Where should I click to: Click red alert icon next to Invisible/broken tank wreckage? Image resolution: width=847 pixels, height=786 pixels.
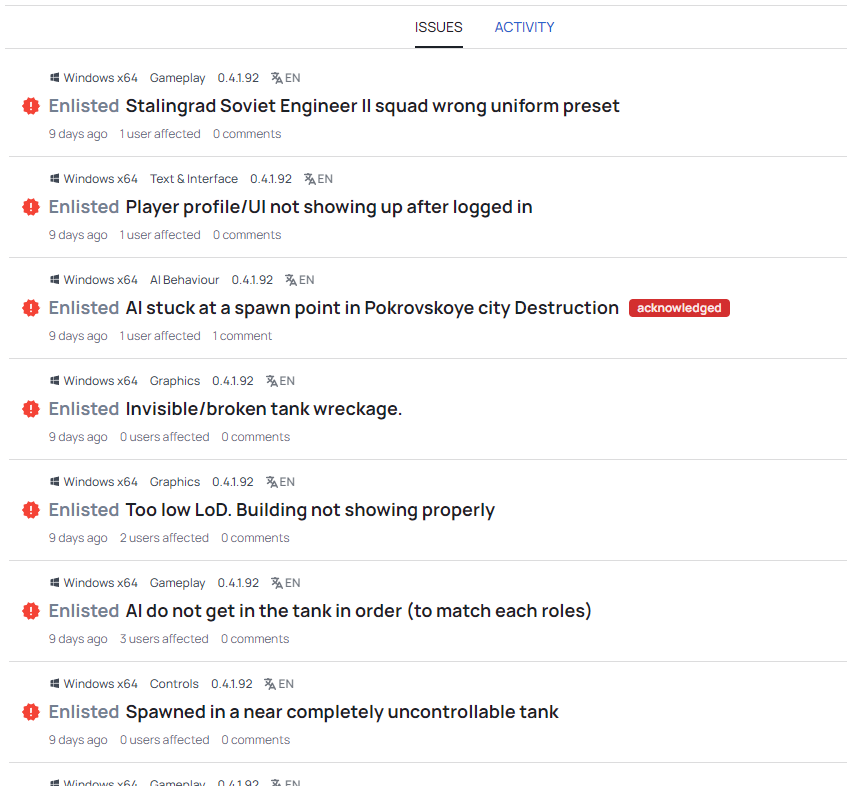(x=31, y=409)
